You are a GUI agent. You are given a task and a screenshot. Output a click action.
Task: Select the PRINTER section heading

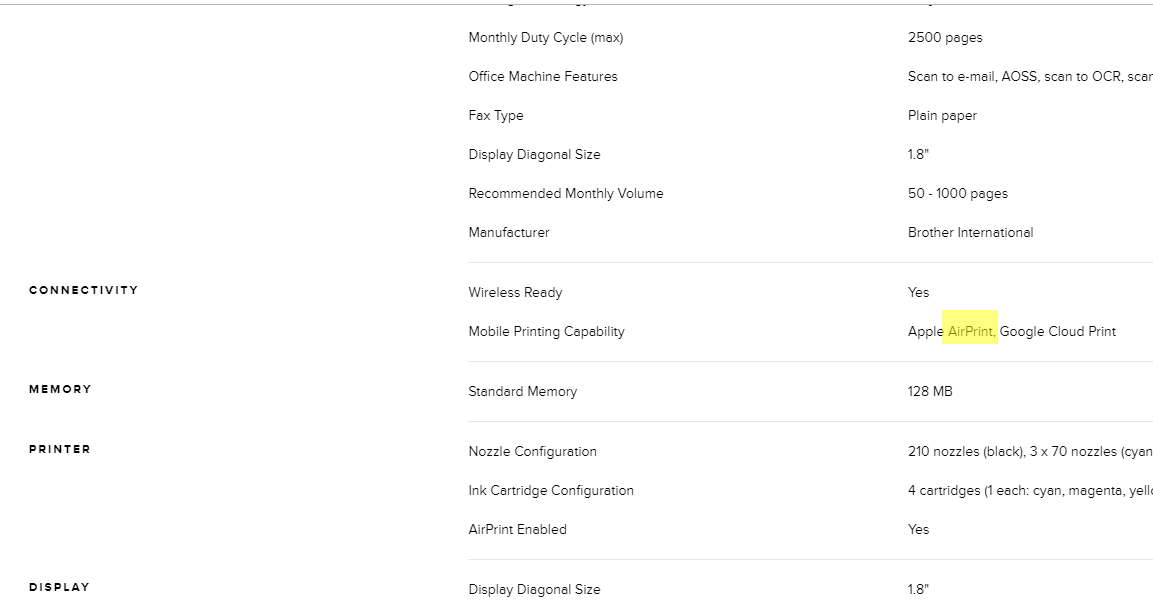(x=60, y=449)
